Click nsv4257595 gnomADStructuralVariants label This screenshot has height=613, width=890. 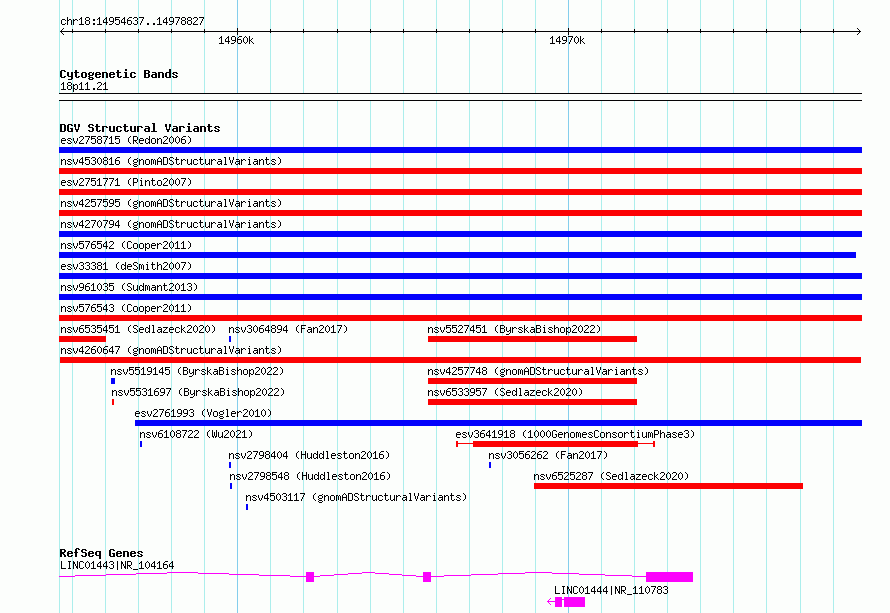pos(171,203)
